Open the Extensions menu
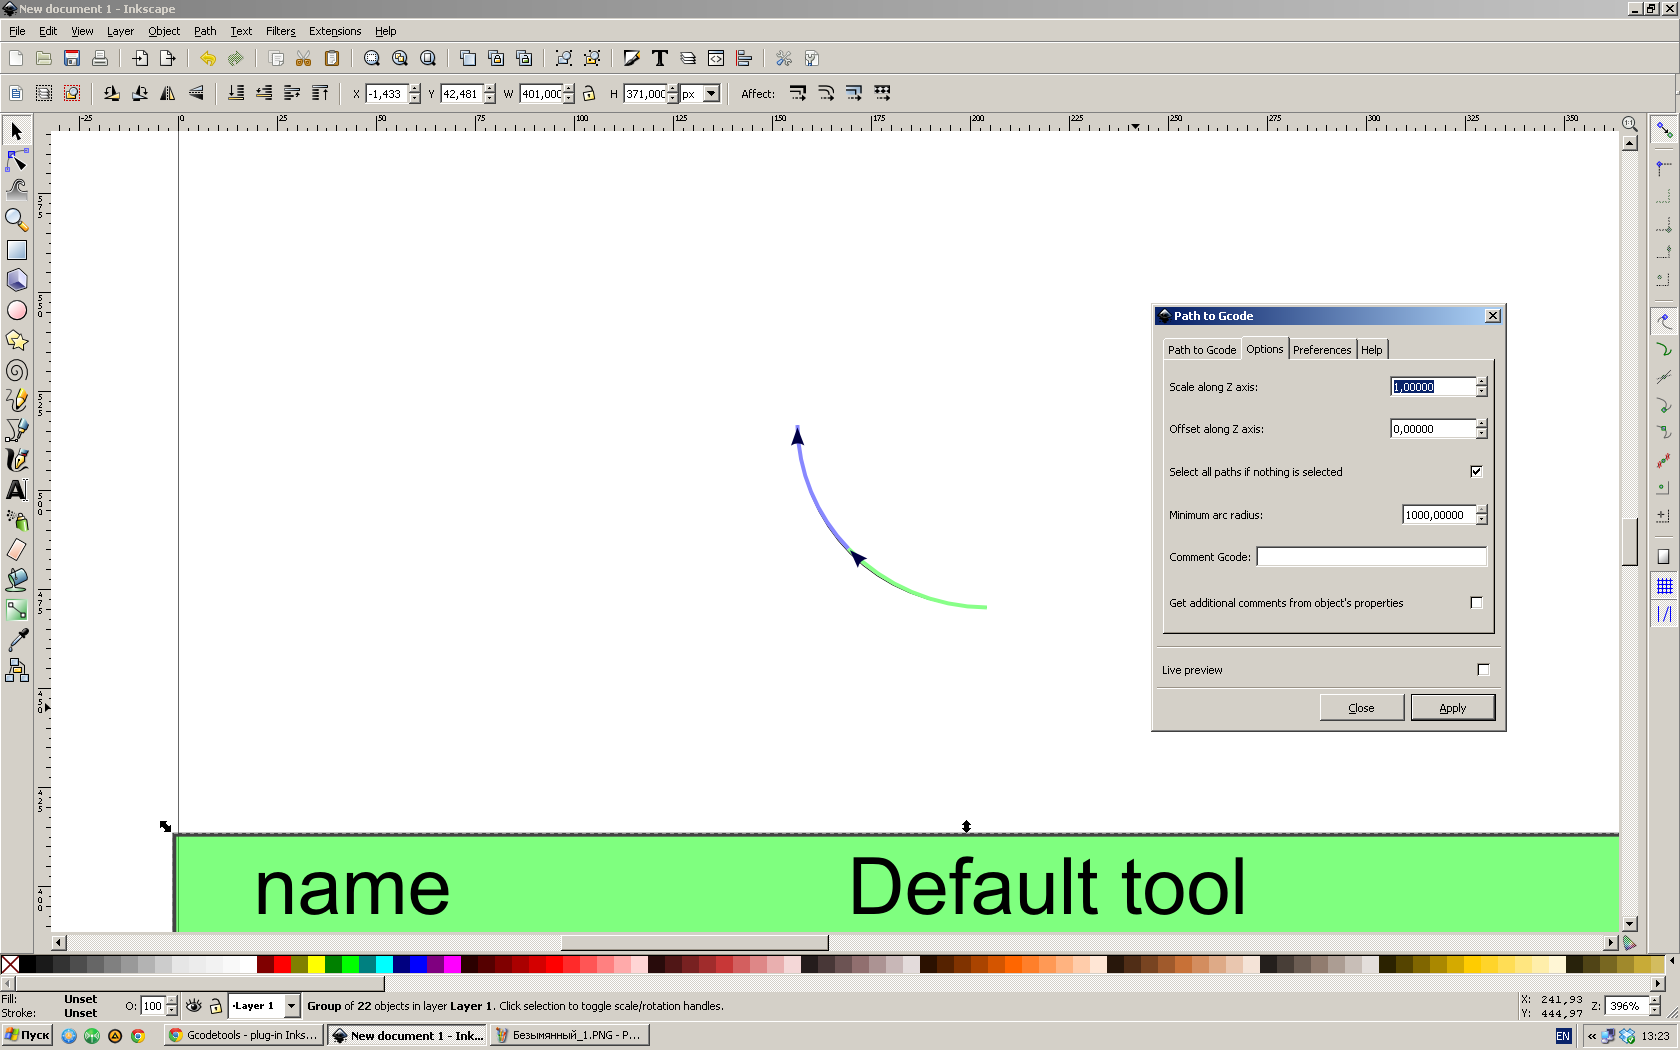1680x1050 pixels. (335, 31)
